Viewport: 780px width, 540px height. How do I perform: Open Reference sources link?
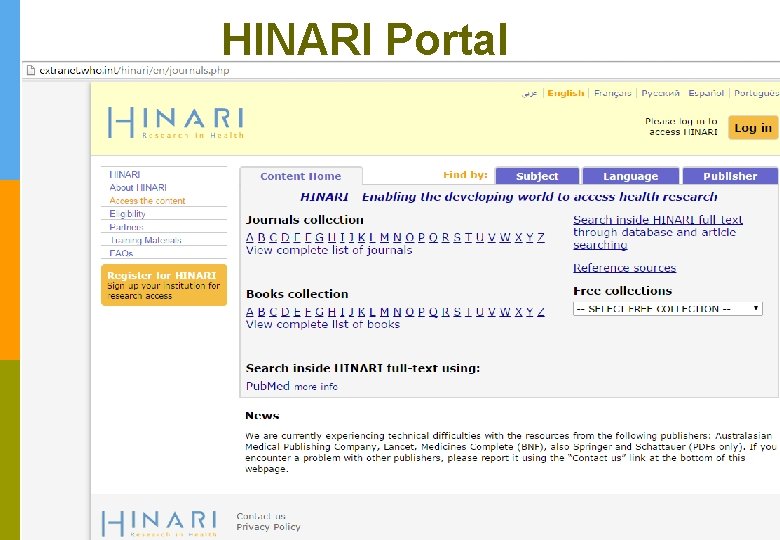point(624,268)
